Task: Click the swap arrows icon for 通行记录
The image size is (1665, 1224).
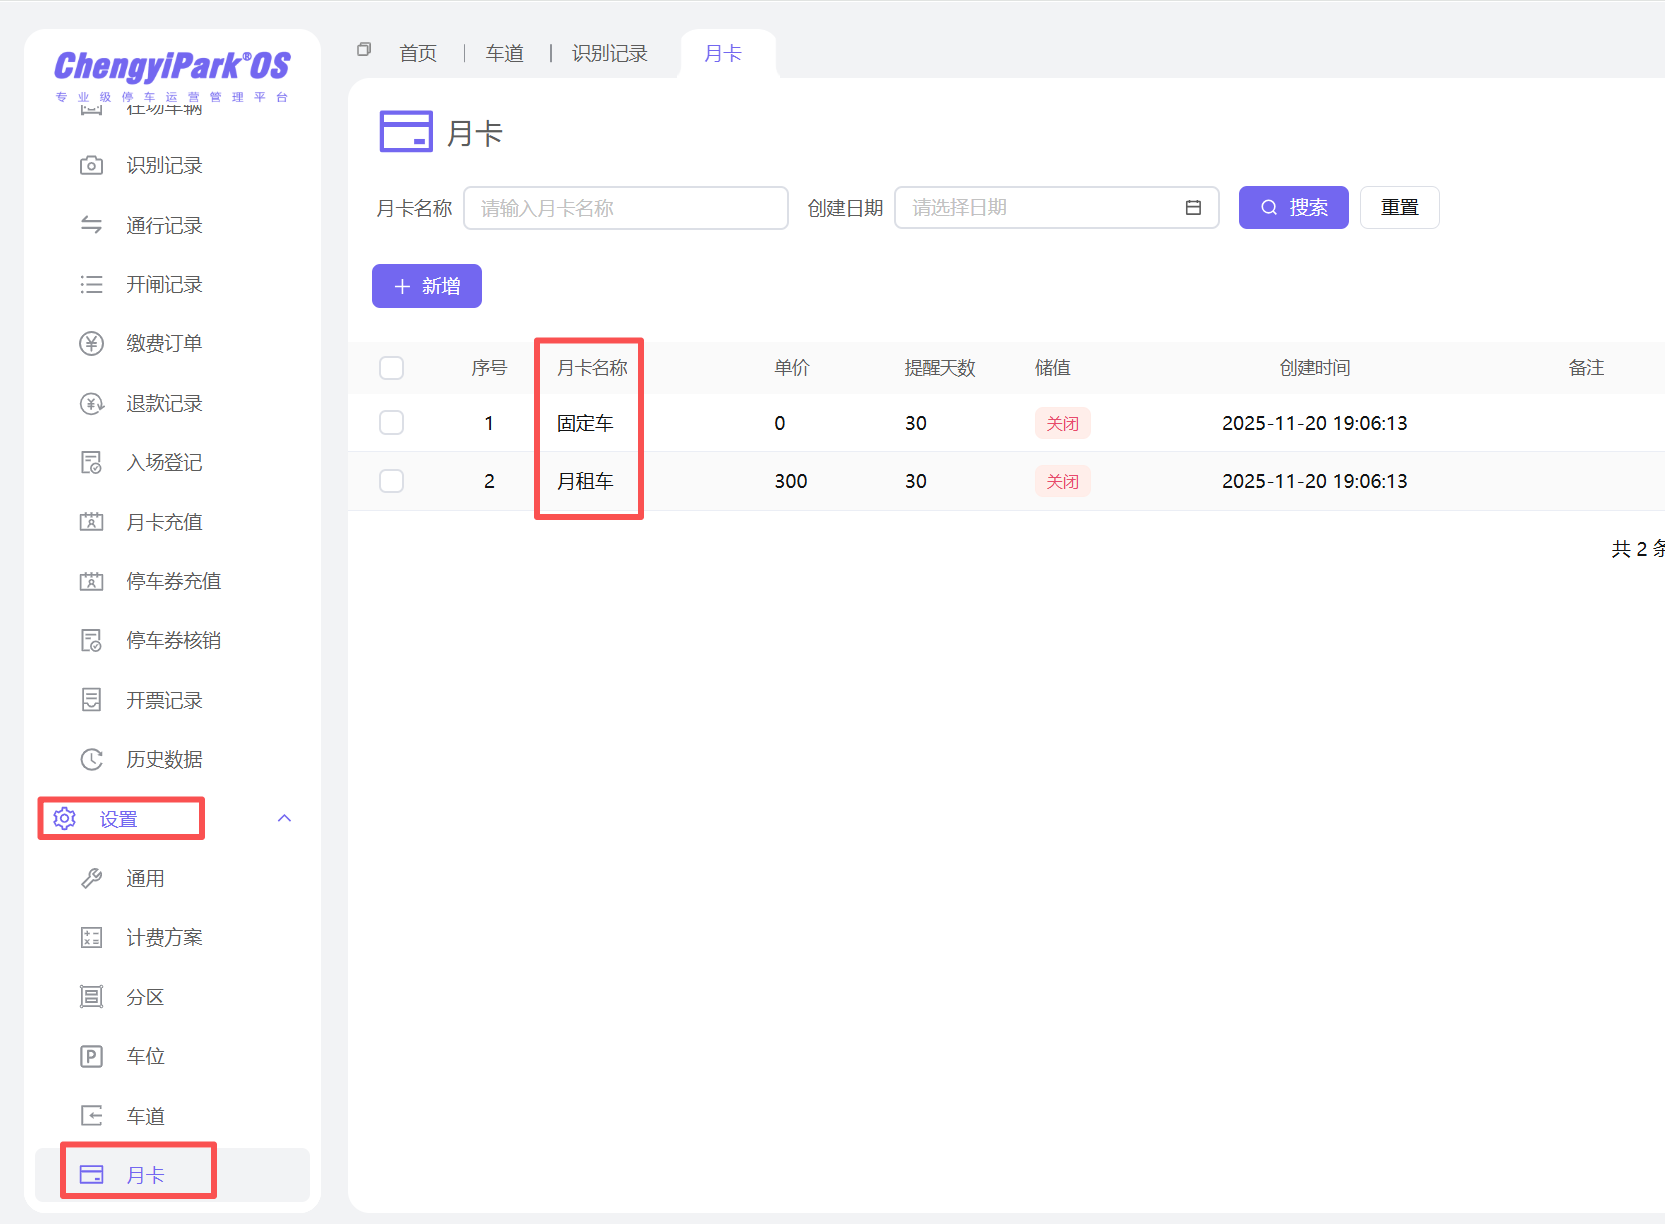Action: [91, 225]
